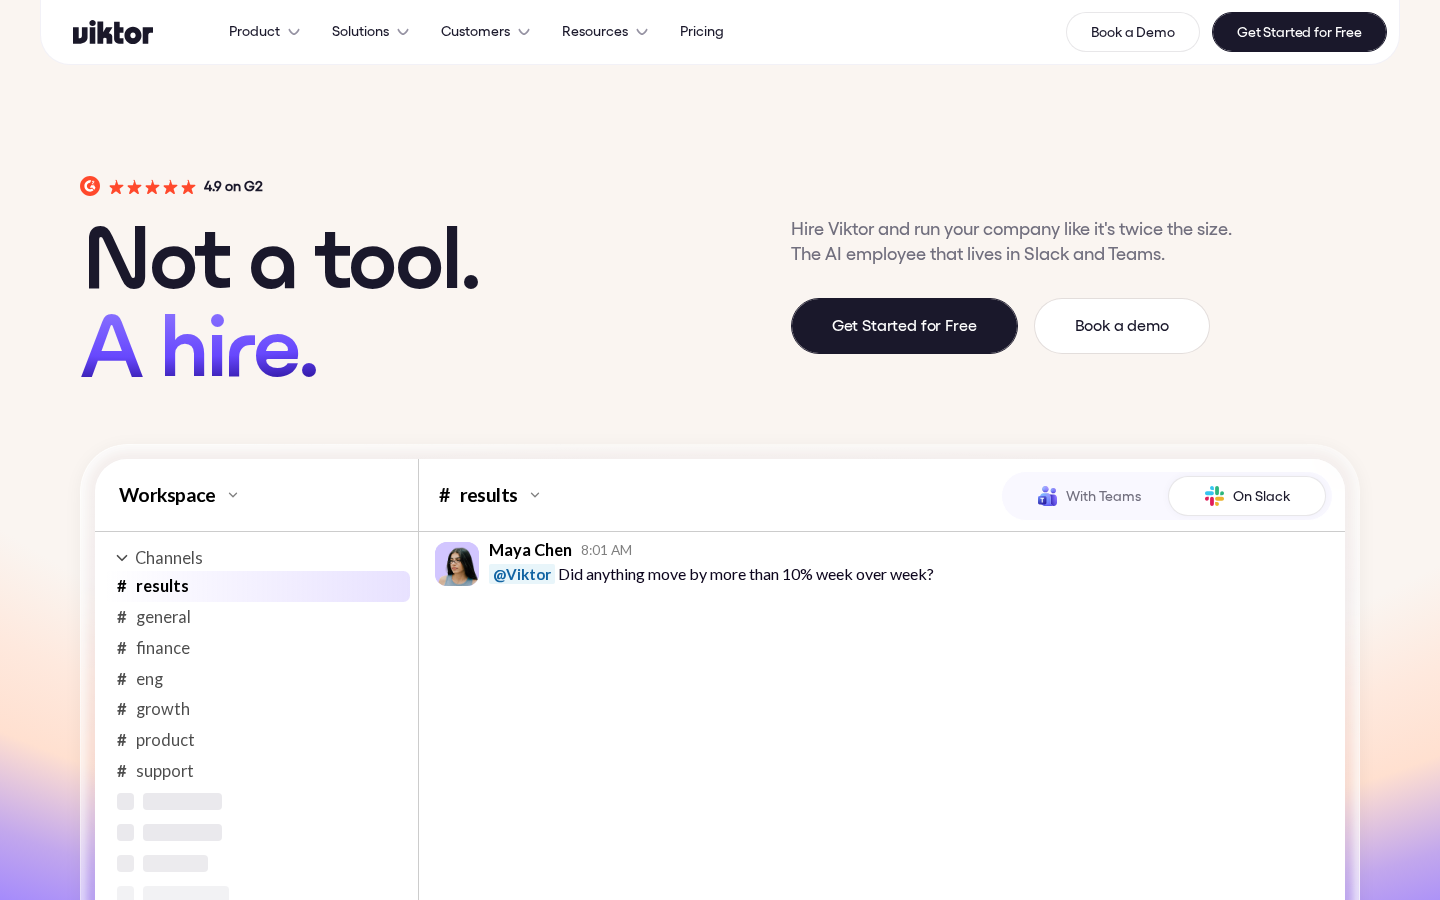This screenshot has height=900, width=1440.
Task: Click the hero Book a demo button
Action: (1122, 326)
